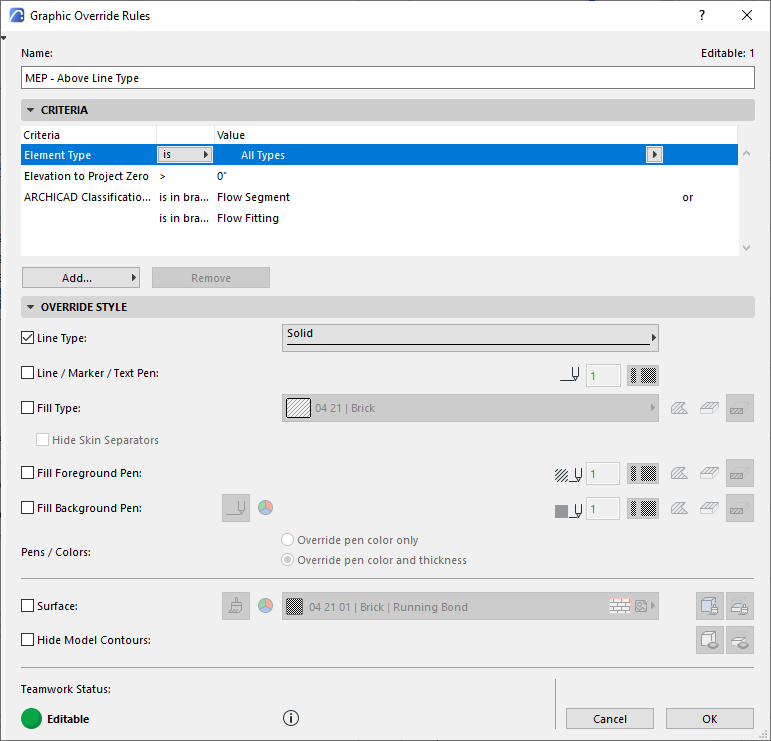The image size is (771, 741).
Task: Click the Archicad app icon in title bar
Action: tap(17, 15)
